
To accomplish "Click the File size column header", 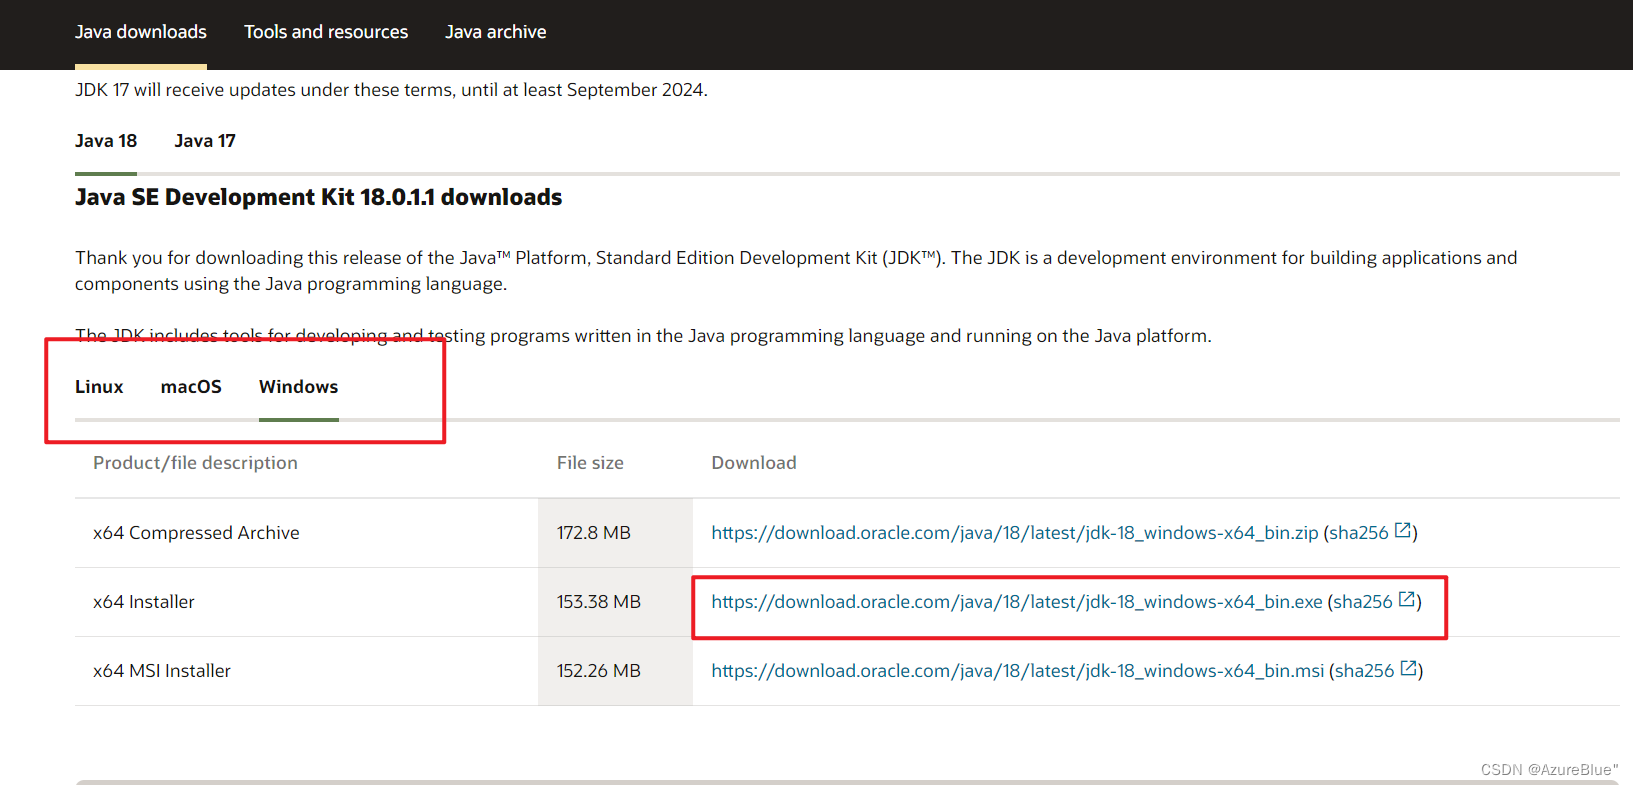I will (590, 463).
